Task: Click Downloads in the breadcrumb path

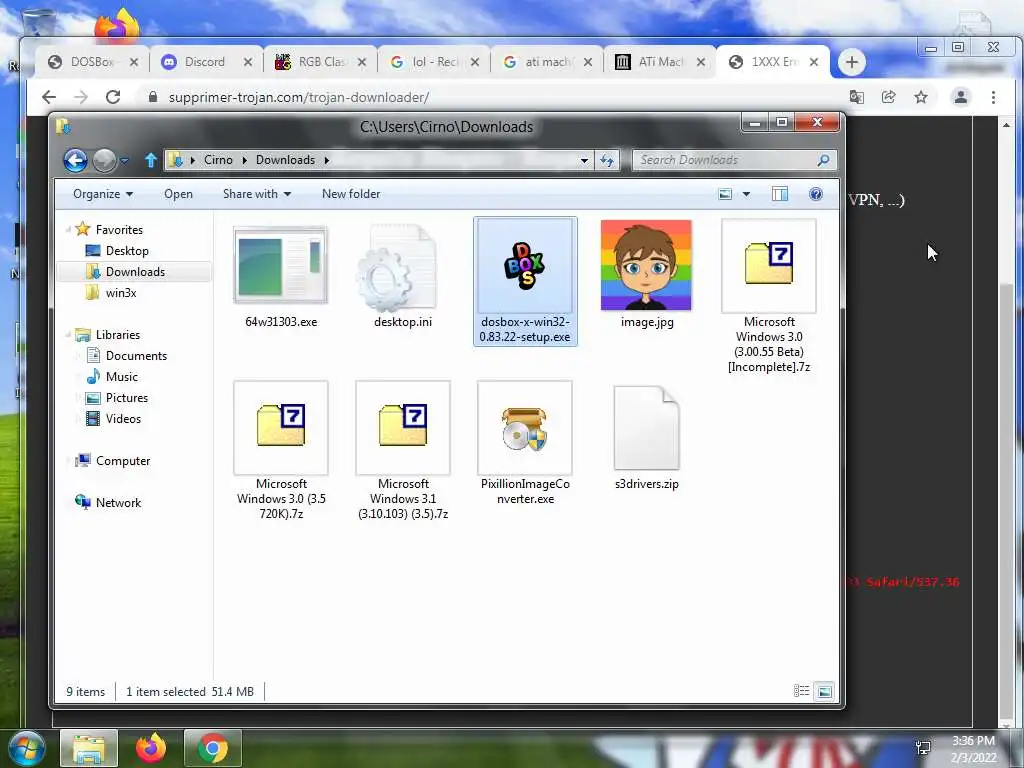Action: point(285,160)
